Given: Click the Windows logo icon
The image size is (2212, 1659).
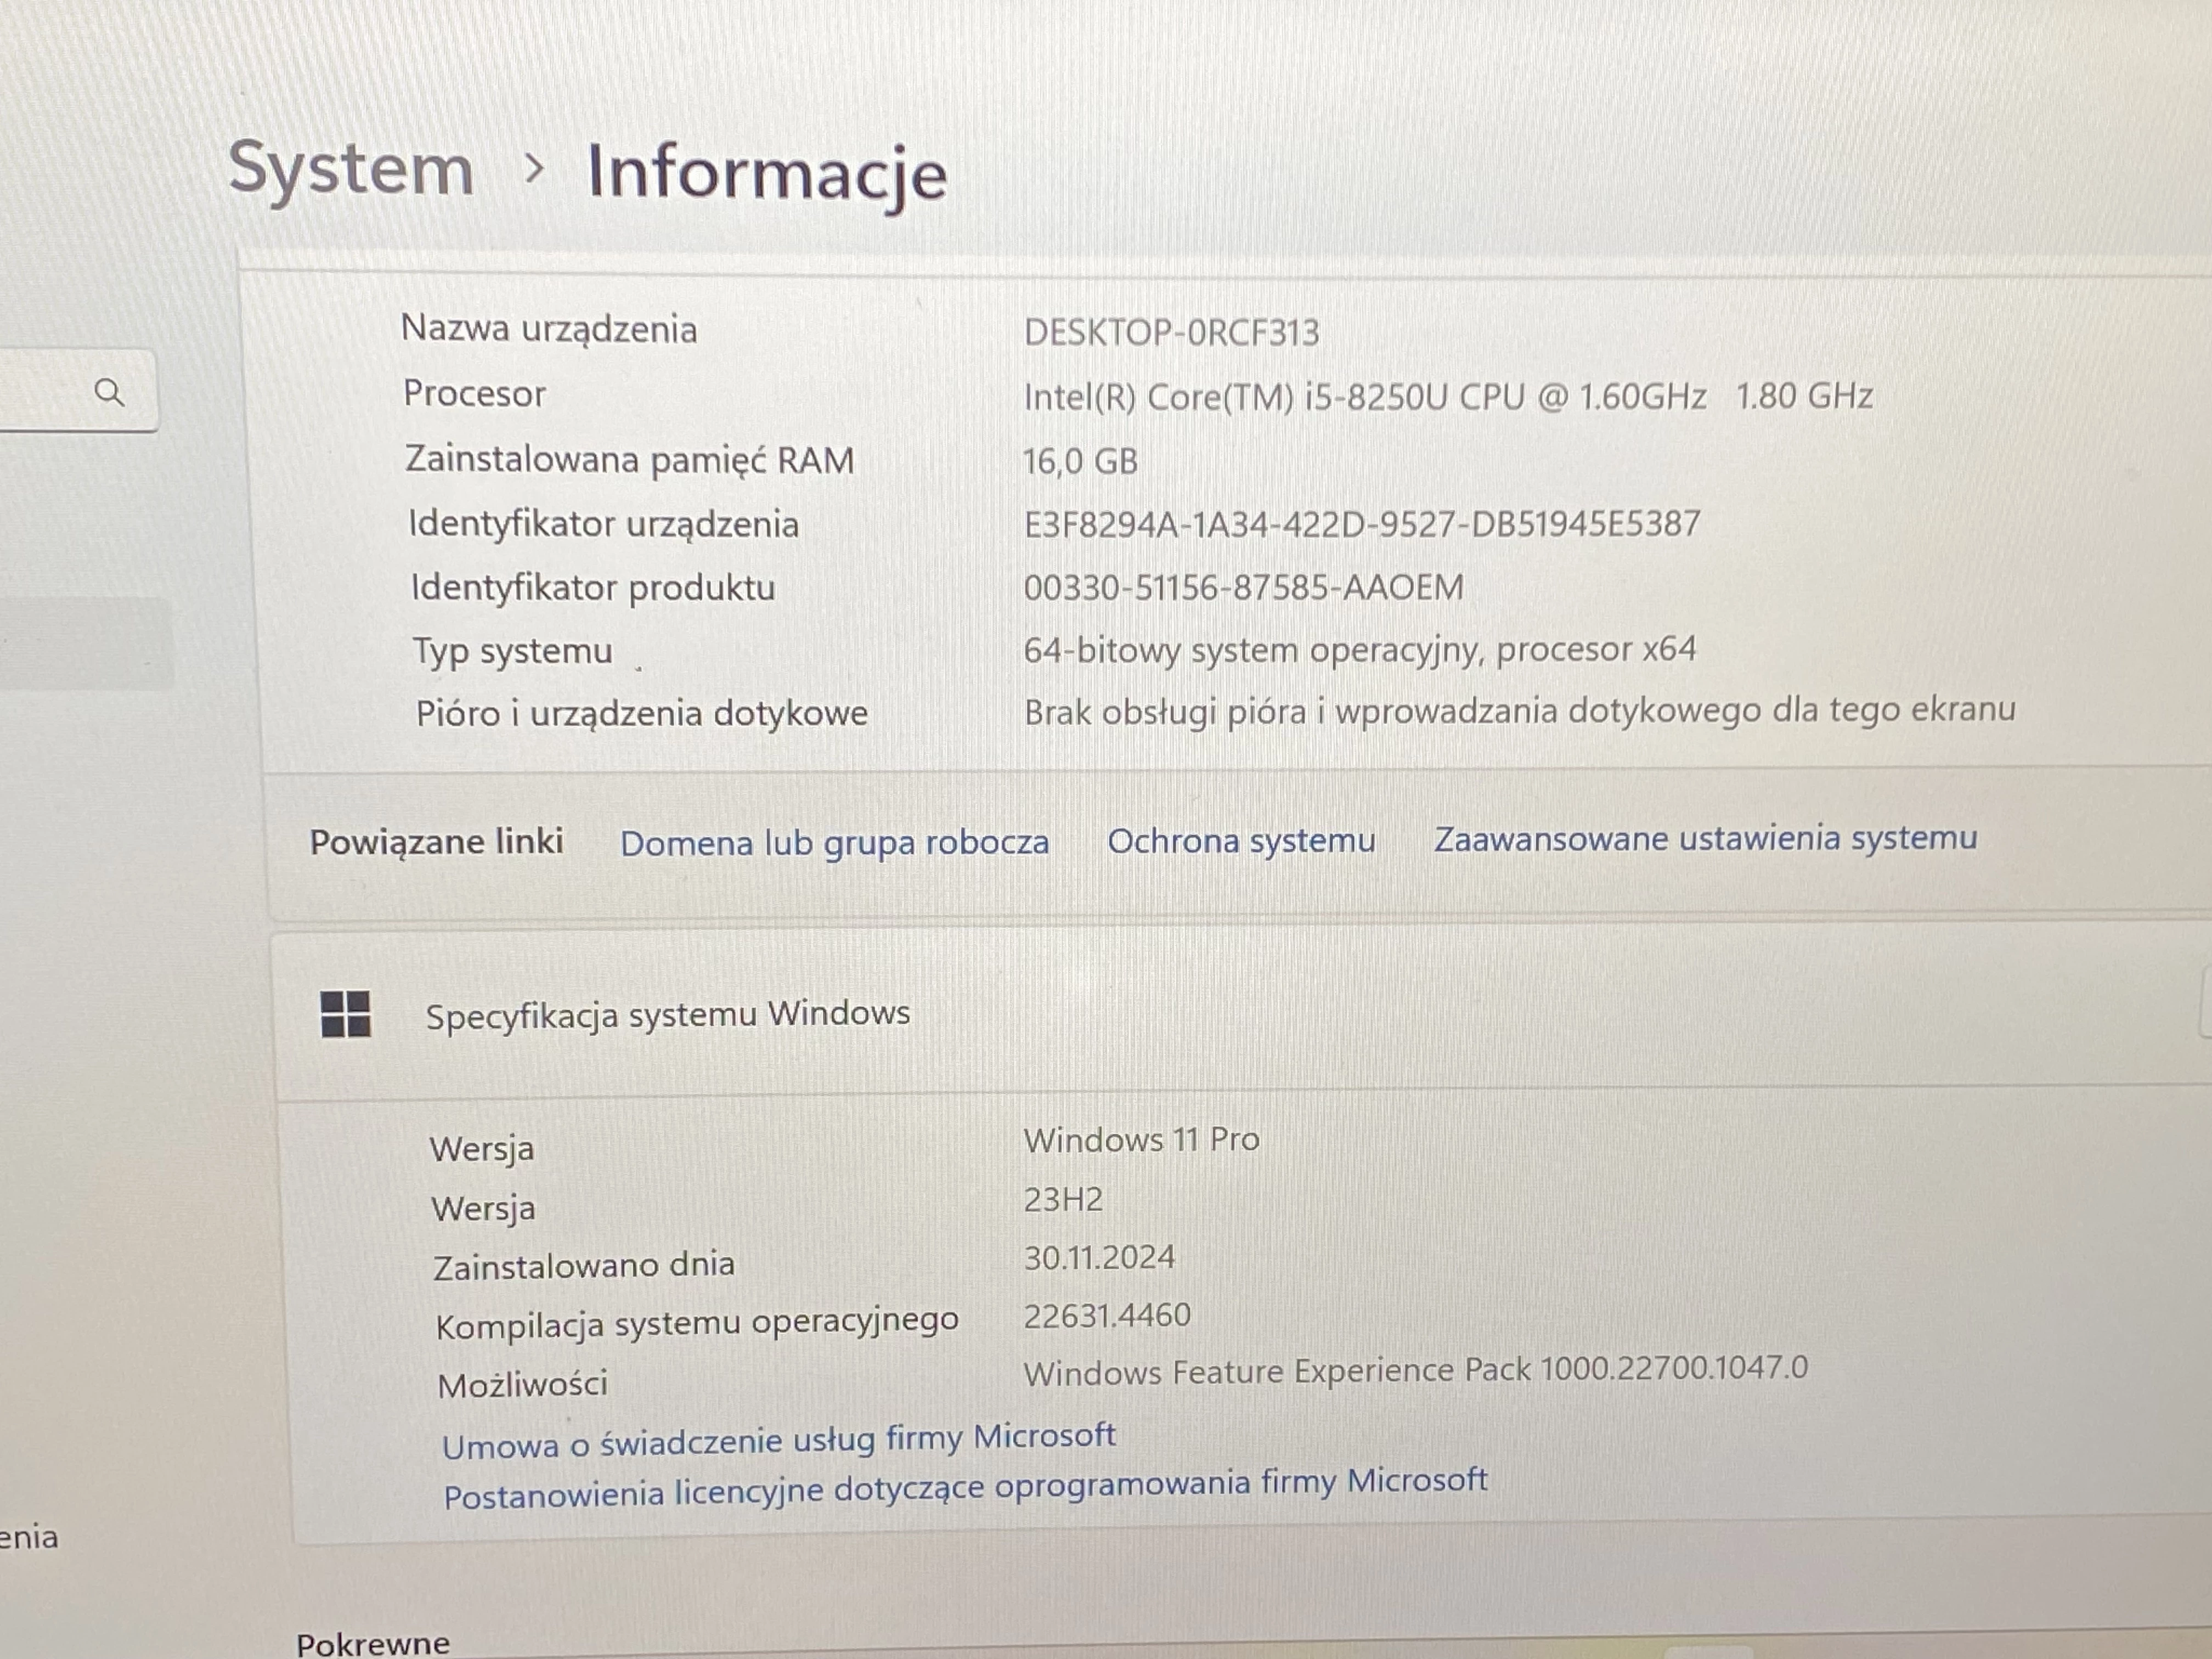Looking at the screenshot, I should click(345, 1014).
